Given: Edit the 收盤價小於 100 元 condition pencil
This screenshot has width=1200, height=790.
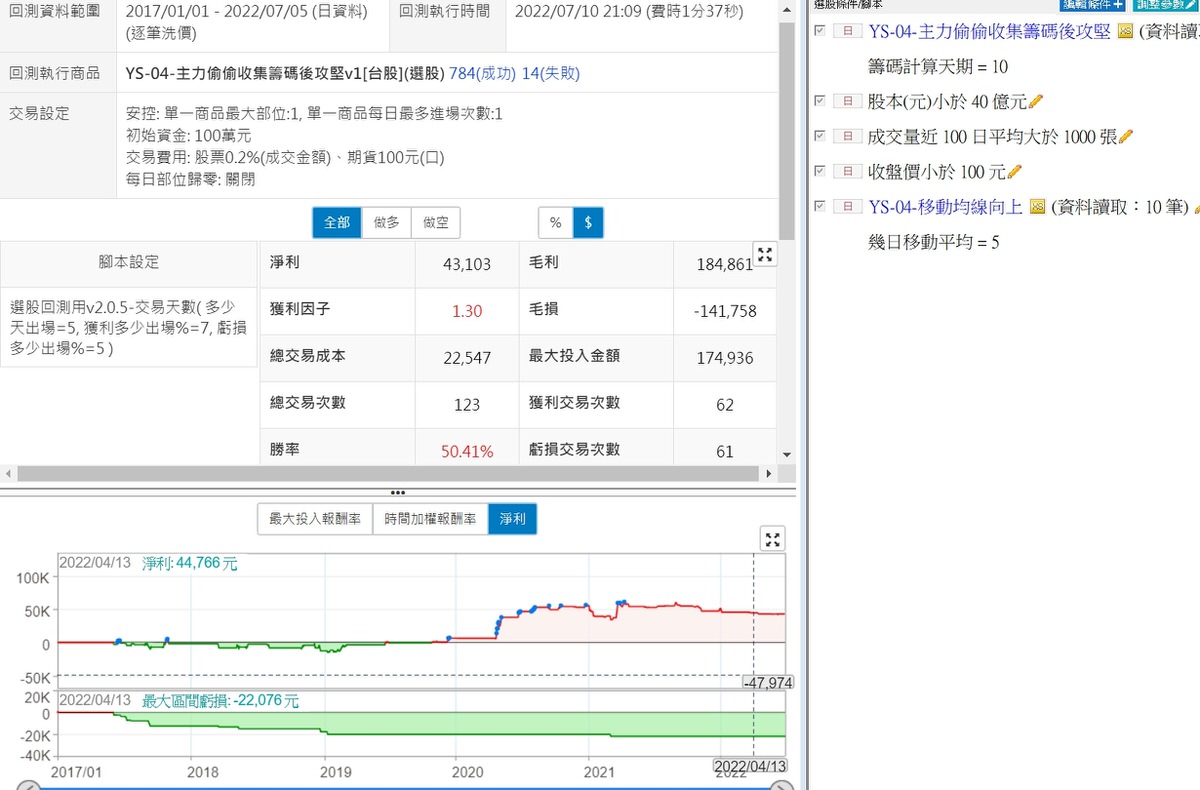Looking at the screenshot, I should click(x=1015, y=171).
